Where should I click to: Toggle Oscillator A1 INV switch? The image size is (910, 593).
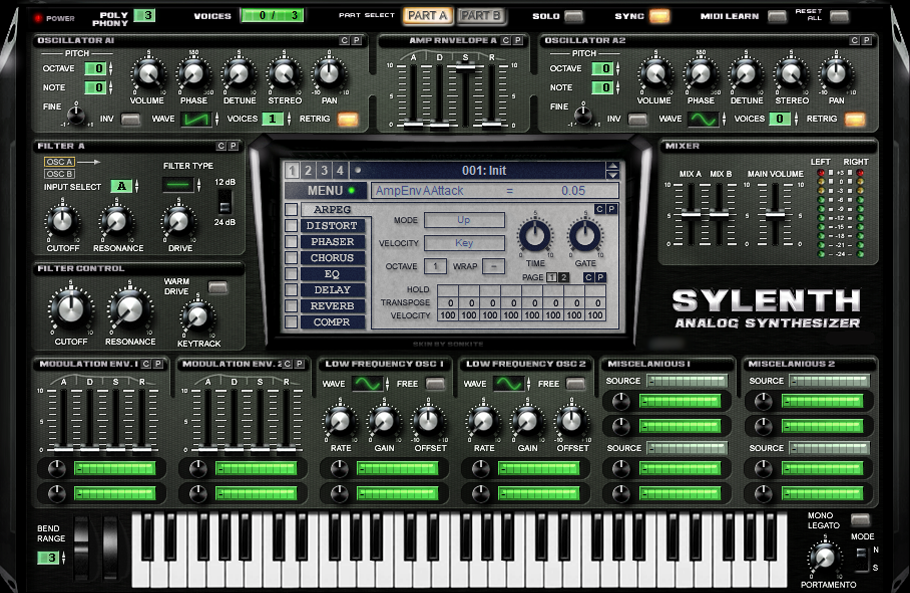[x=131, y=119]
